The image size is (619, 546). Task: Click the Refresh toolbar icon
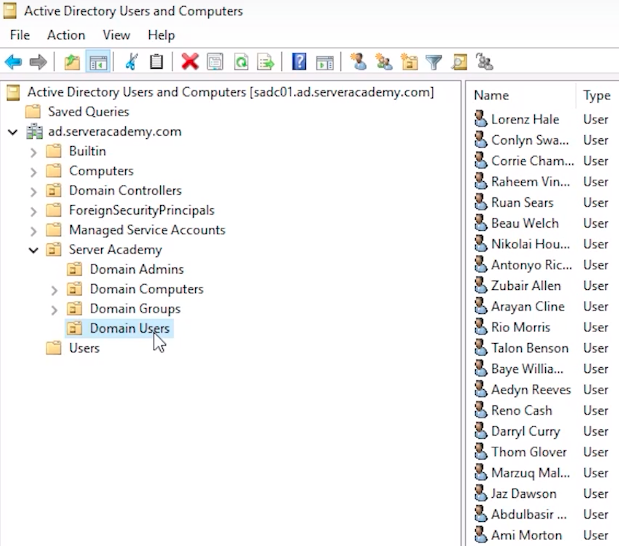[x=240, y=62]
